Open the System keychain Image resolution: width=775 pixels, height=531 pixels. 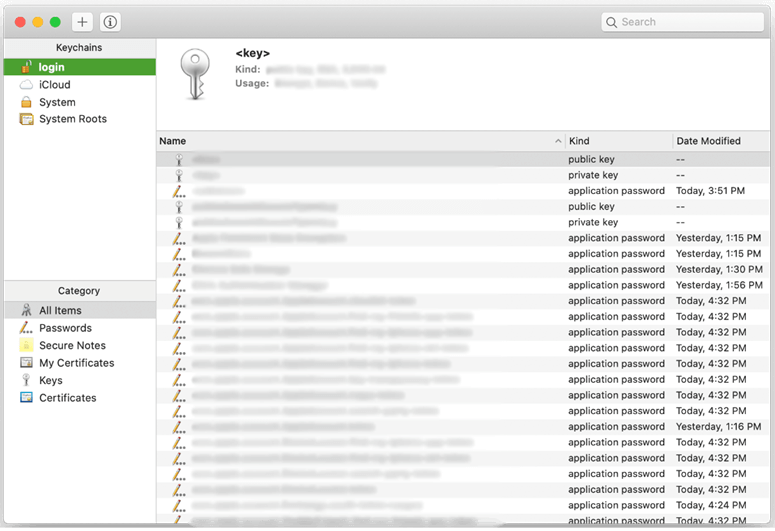pyautogui.click(x=57, y=102)
